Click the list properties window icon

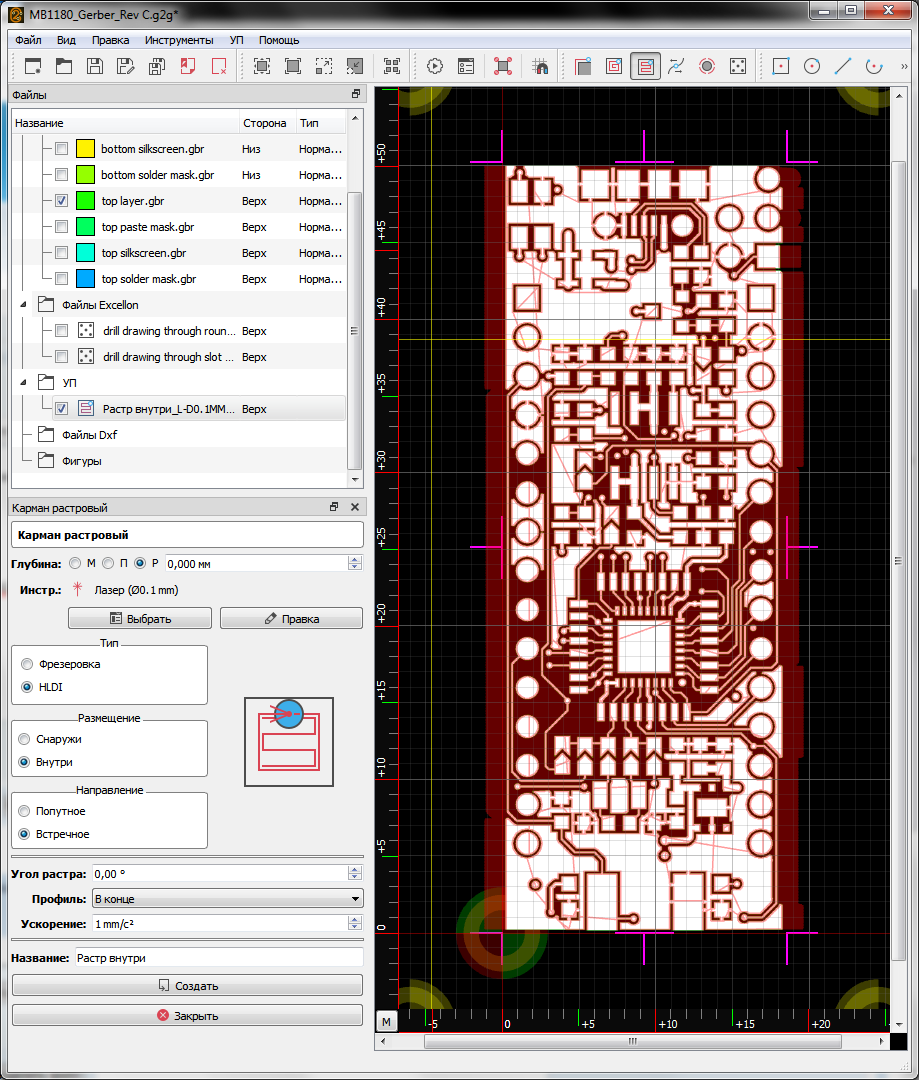[x=466, y=66]
